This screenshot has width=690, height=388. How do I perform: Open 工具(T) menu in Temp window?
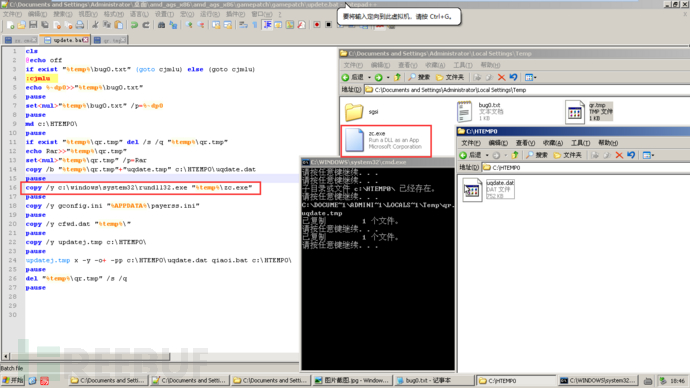point(462,65)
